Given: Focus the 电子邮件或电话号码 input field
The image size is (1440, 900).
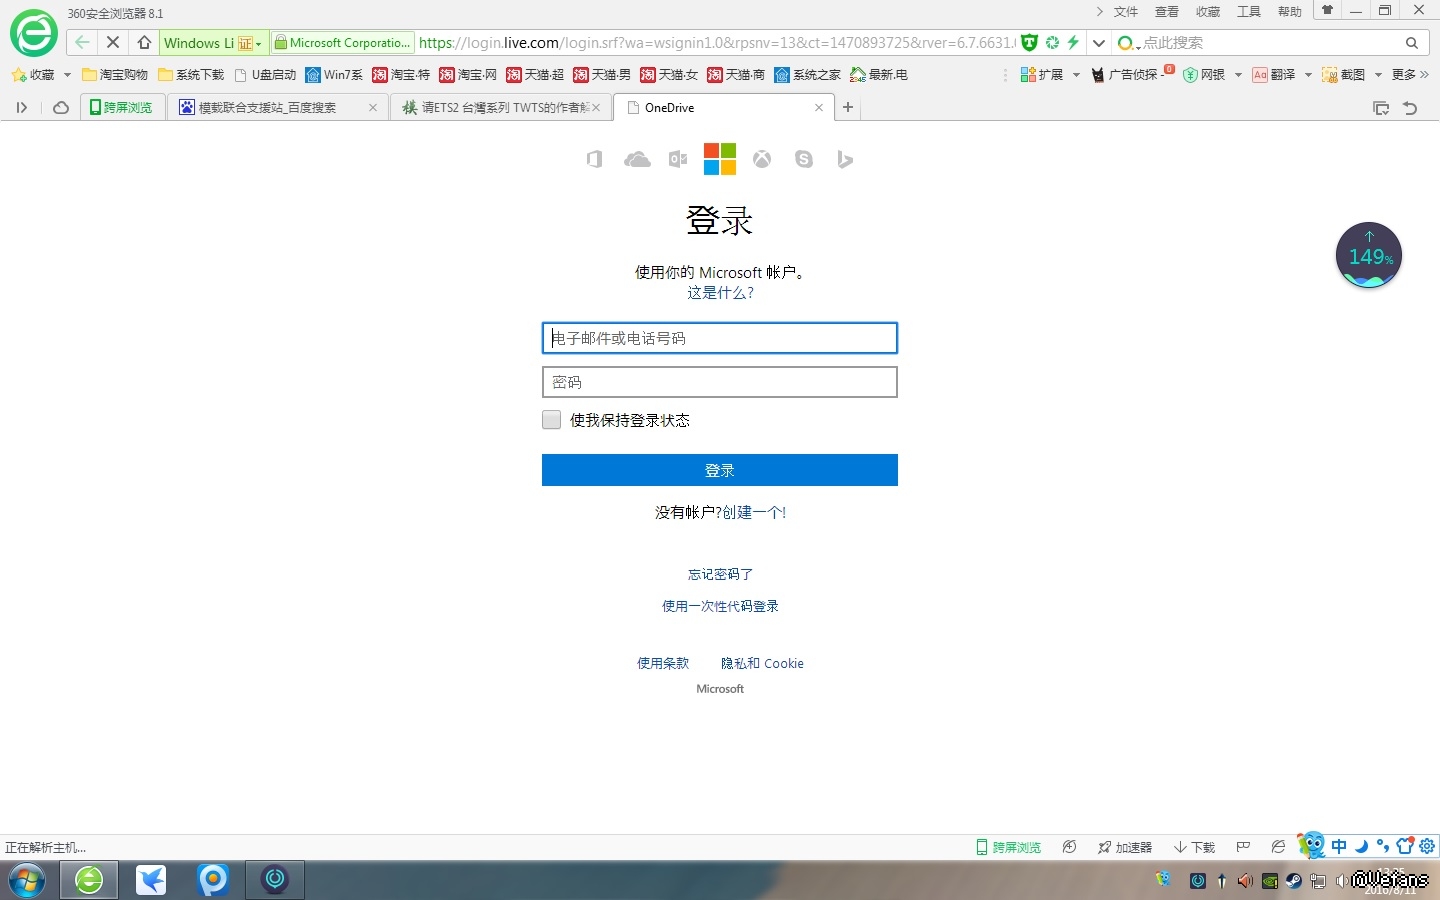Looking at the screenshot, I should [x=719, y=338].
